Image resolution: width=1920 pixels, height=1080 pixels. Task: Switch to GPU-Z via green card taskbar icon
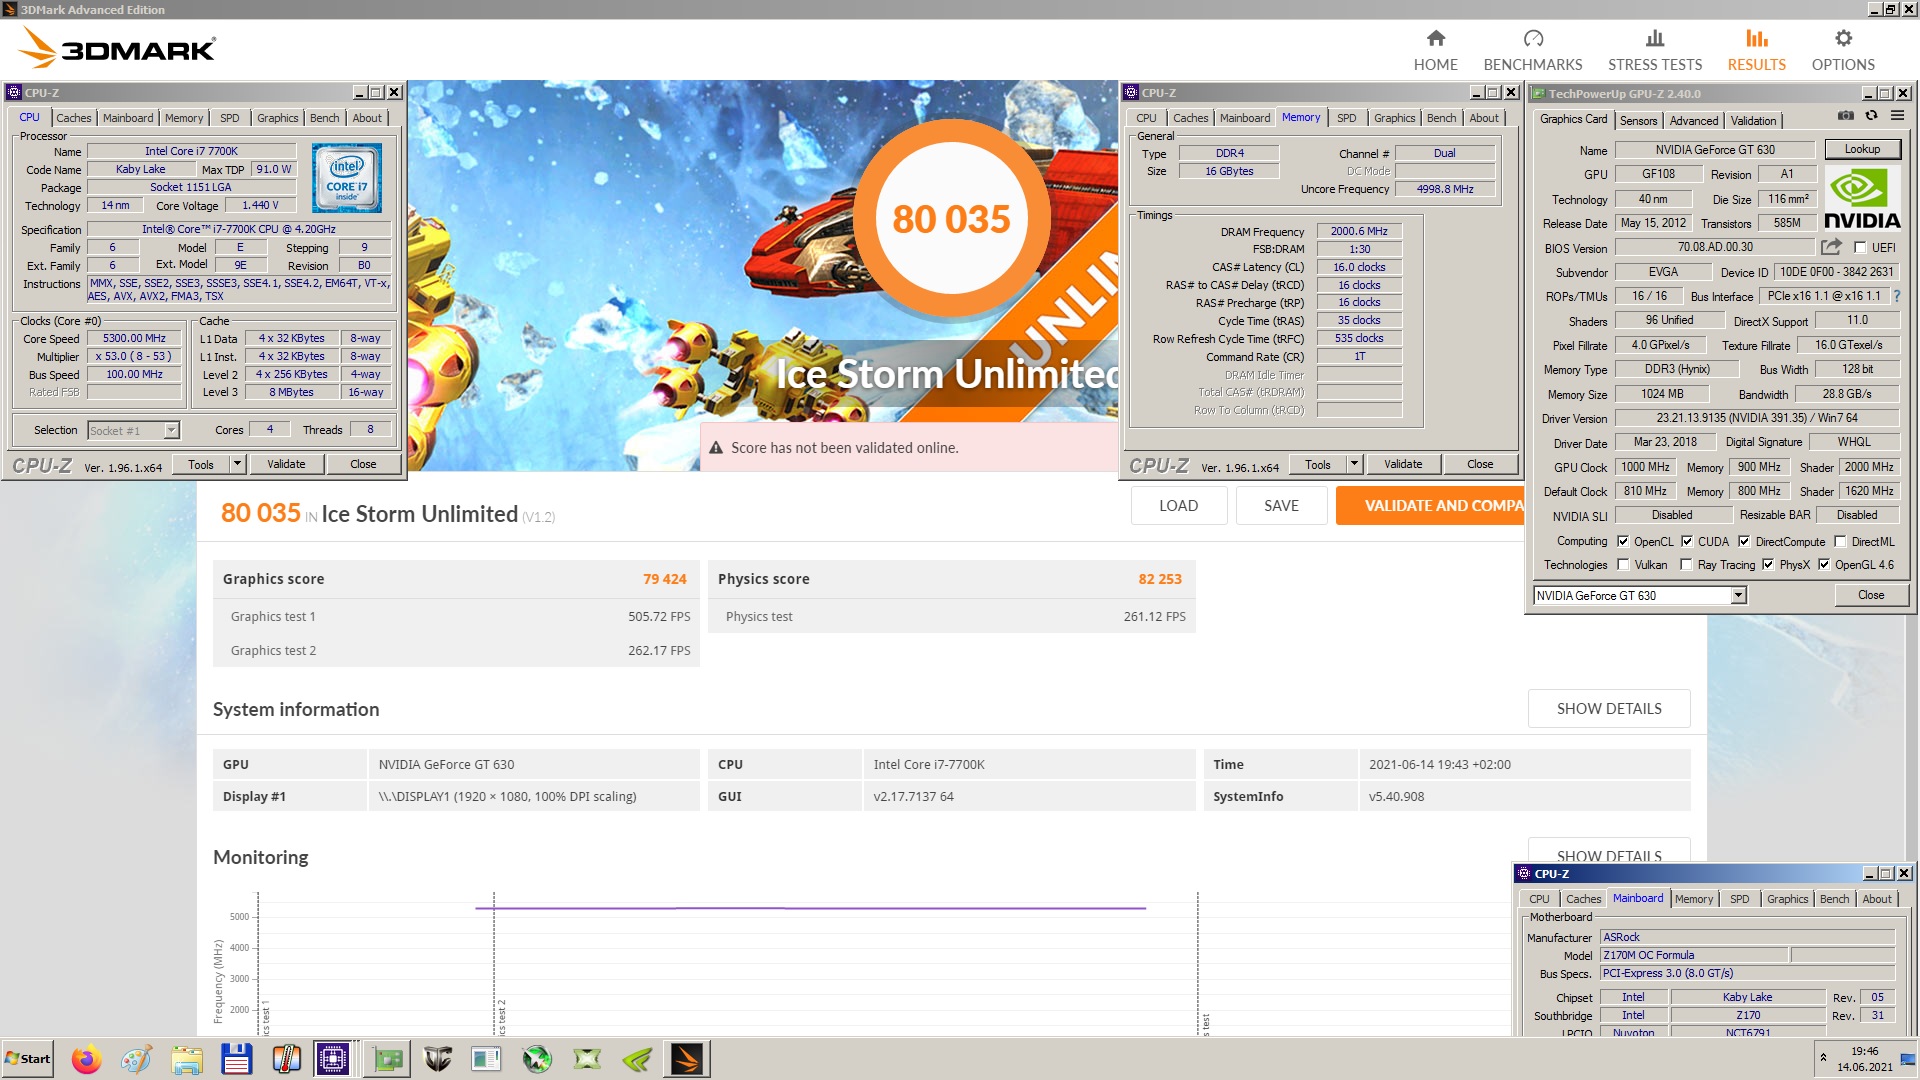point(387,1059)
